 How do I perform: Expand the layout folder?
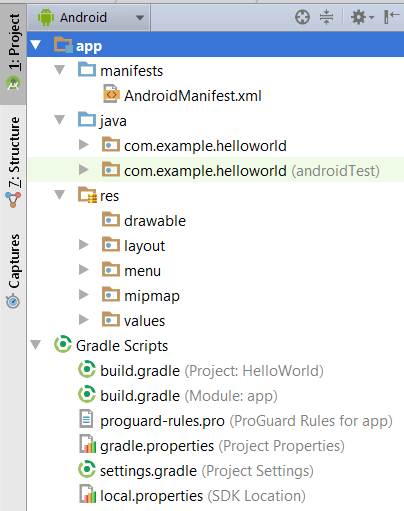83,245
